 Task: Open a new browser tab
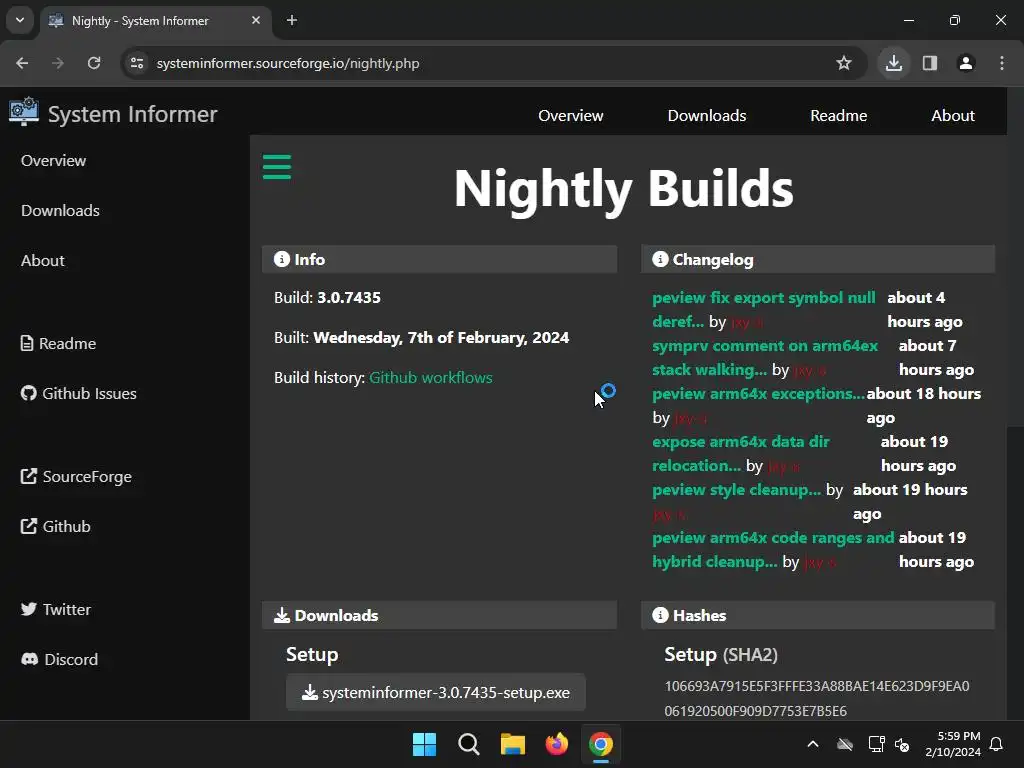click(x=292, y=20)
